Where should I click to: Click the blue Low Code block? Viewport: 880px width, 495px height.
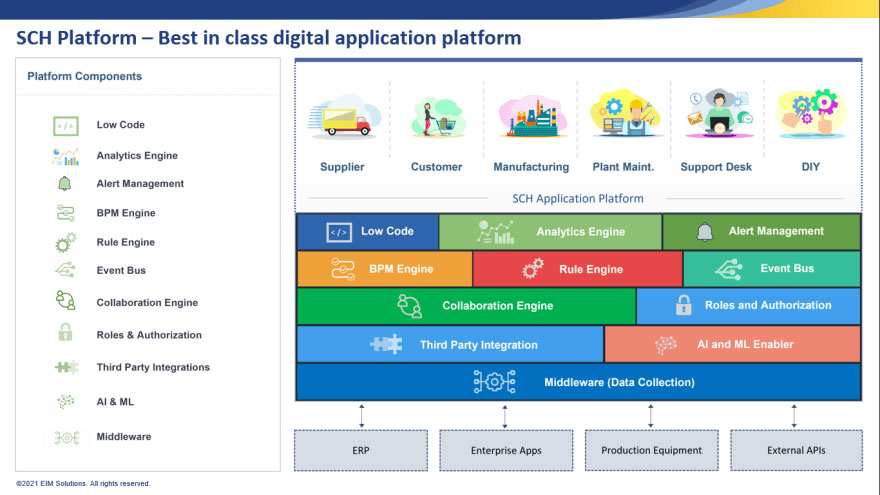click(368, 232)
